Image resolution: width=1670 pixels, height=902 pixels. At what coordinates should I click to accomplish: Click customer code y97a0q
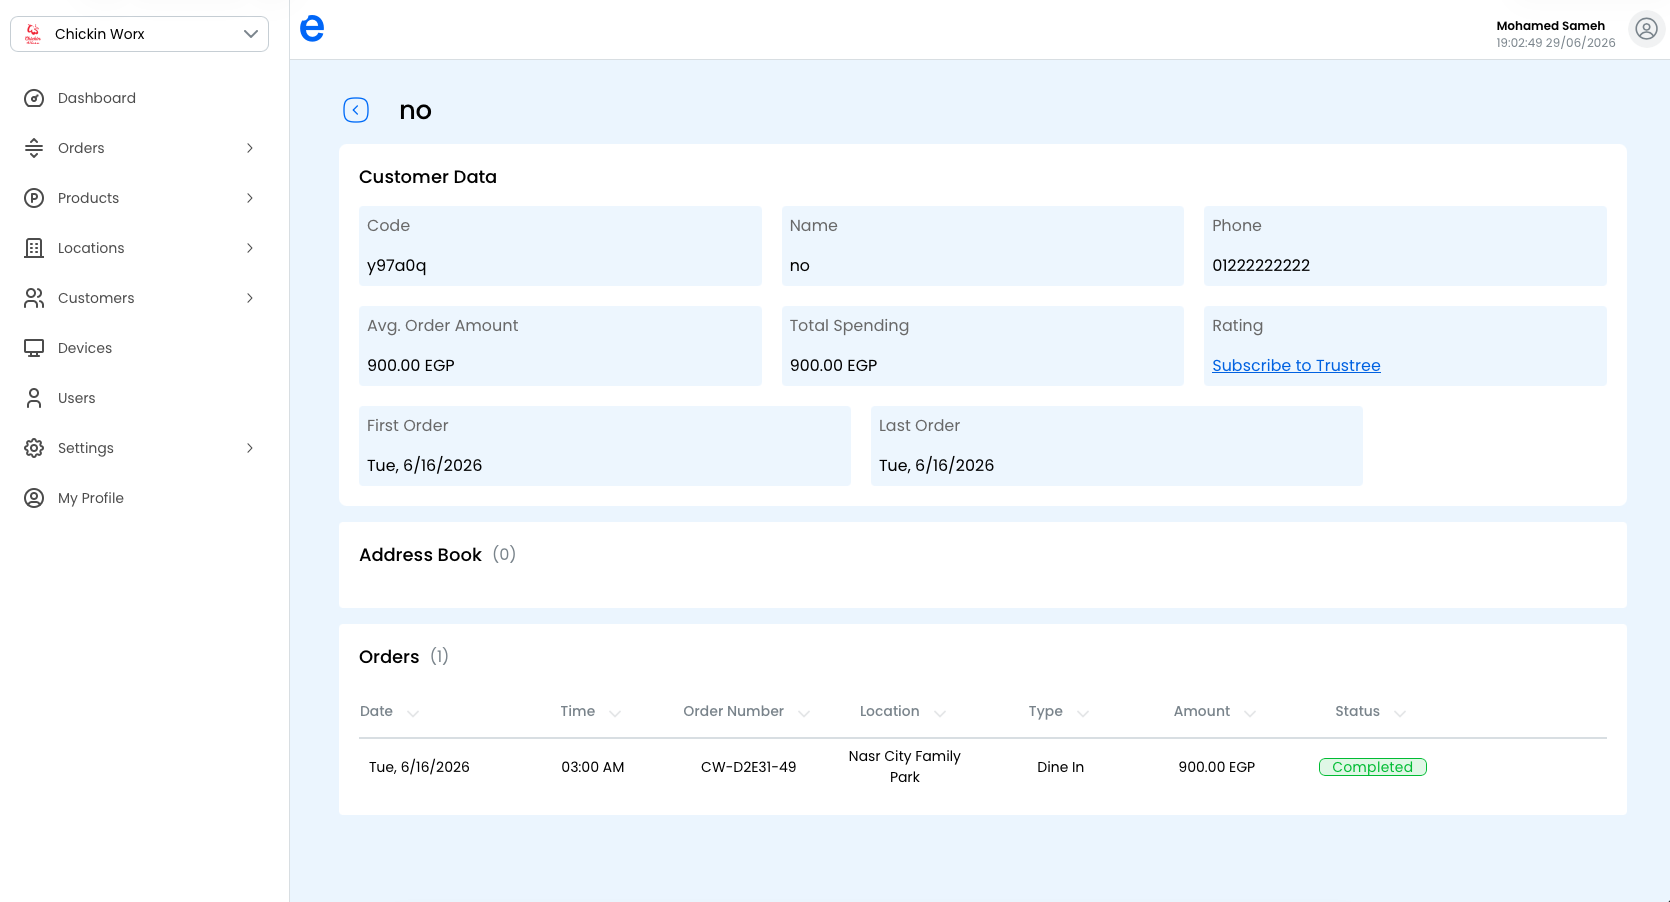tap(396, 266)
